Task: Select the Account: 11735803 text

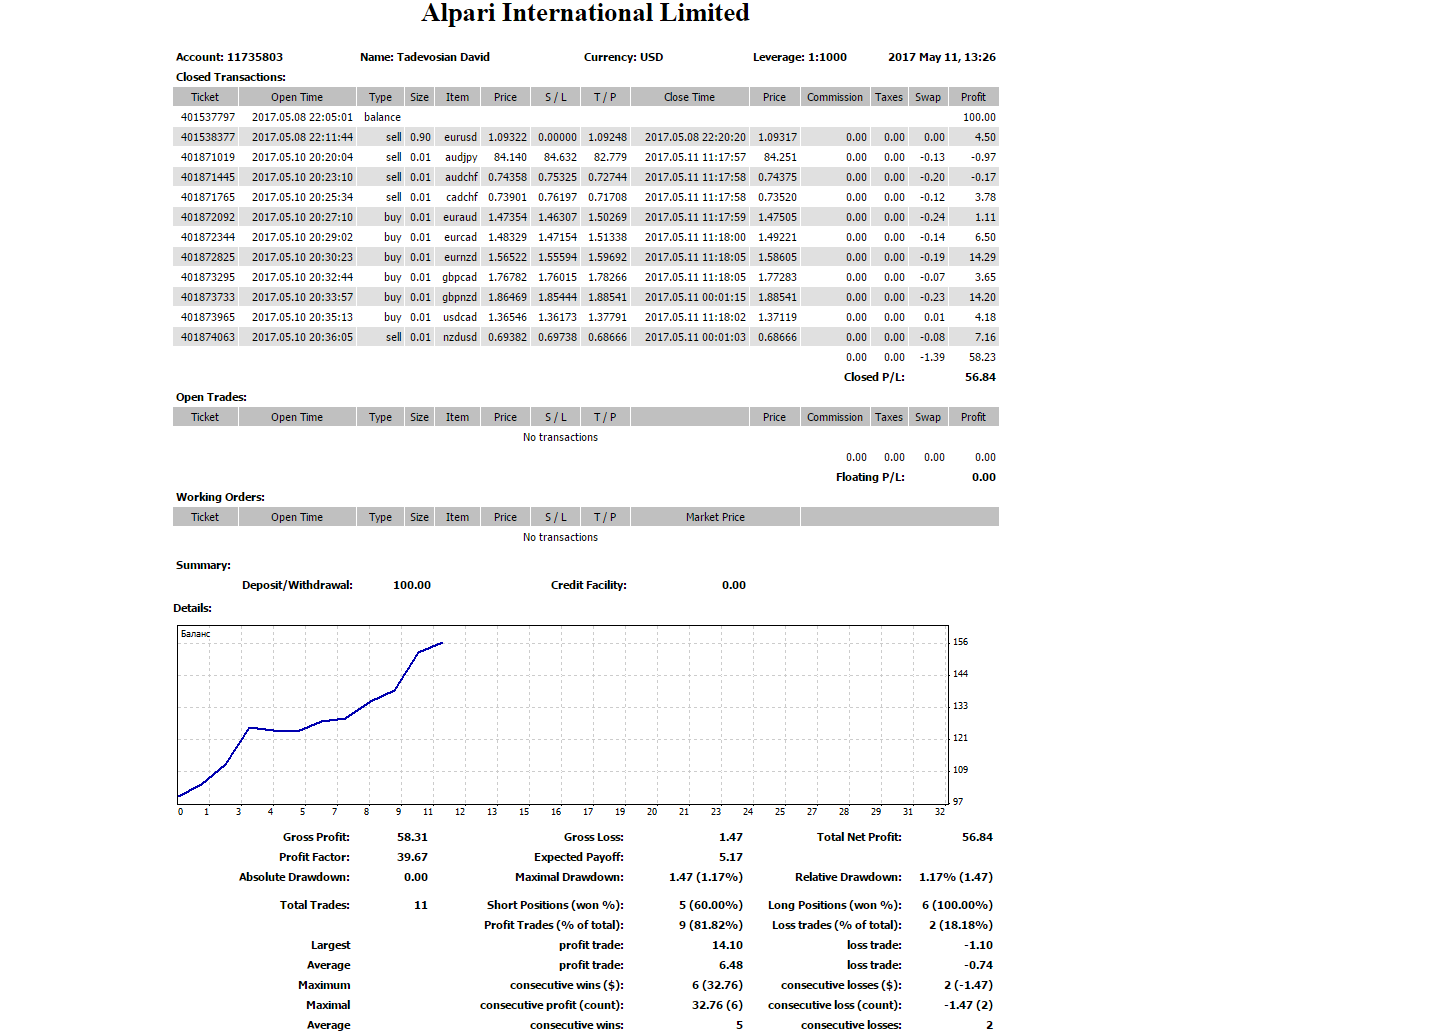Action: click(229, 57)
